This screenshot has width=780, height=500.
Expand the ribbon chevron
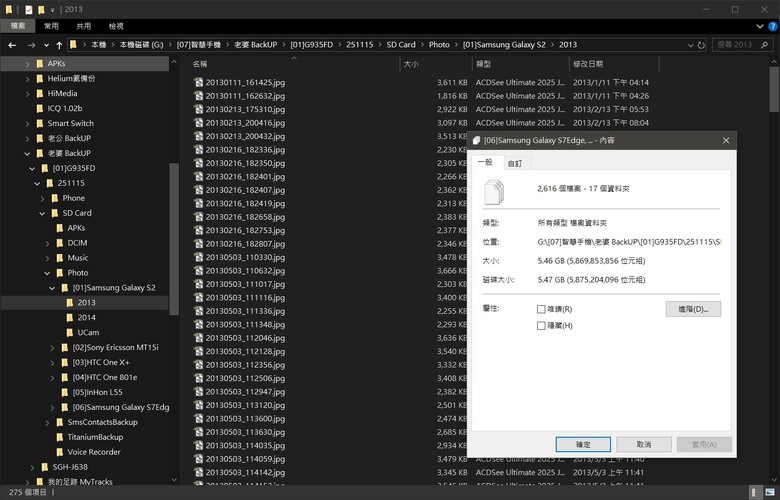tap(760, 26)
